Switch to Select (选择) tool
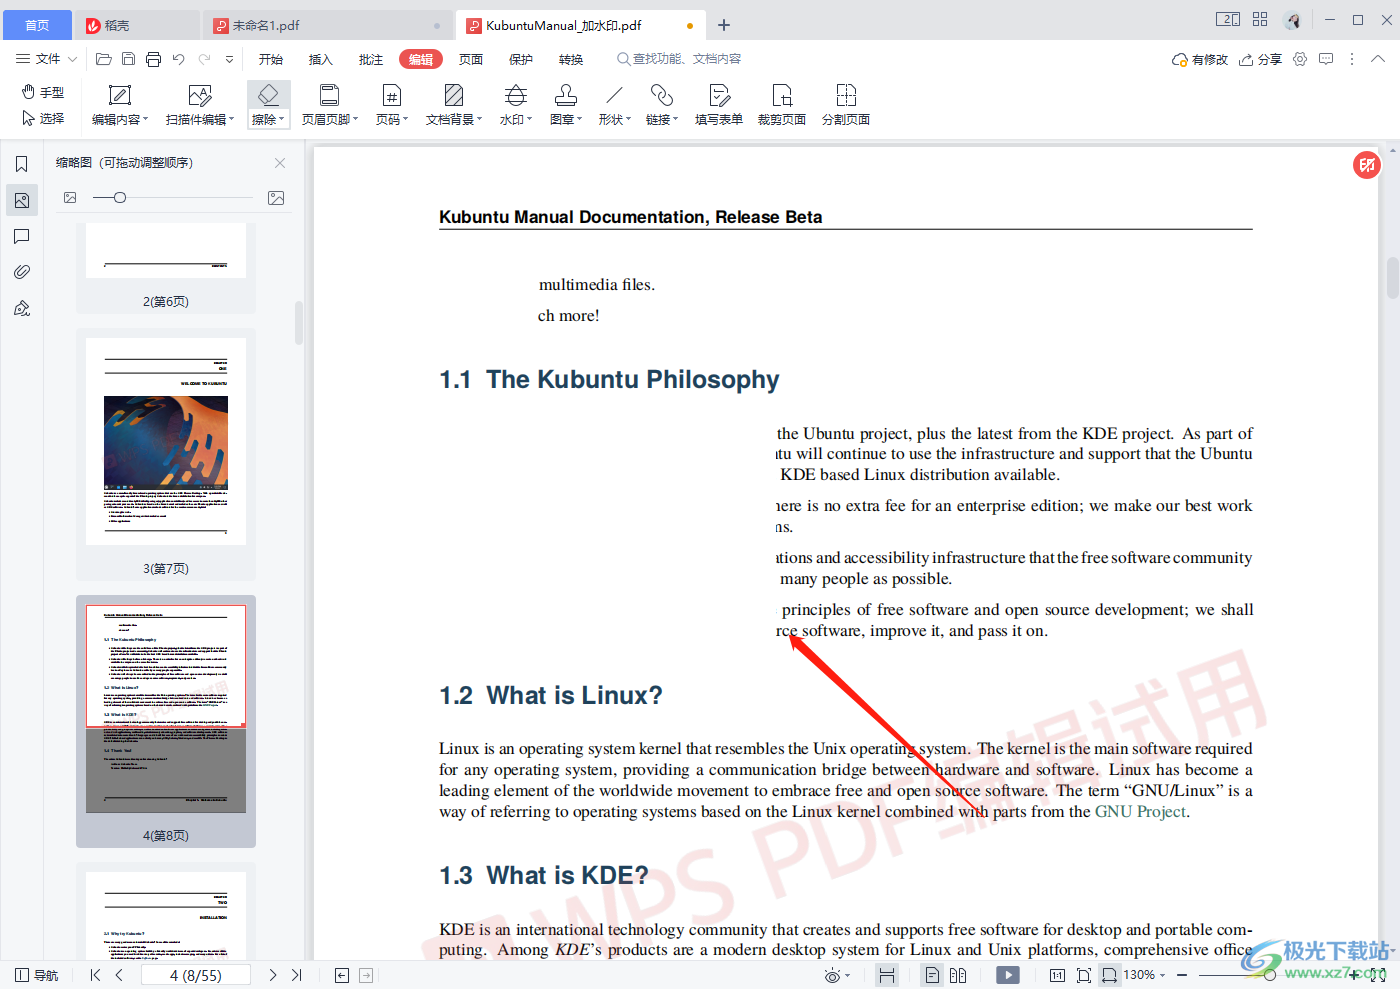The height and width of the screenshot is (989, 1400). 43,118
